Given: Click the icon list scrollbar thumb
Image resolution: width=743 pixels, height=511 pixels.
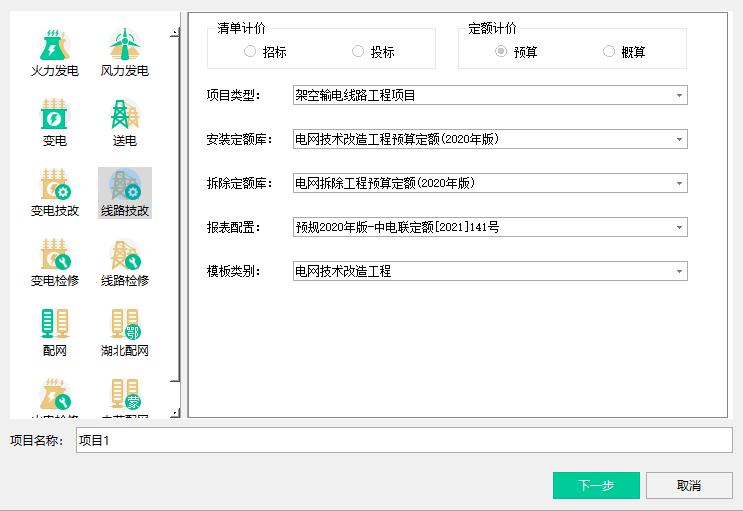Looking at the screenshot, I should point(175,209).
